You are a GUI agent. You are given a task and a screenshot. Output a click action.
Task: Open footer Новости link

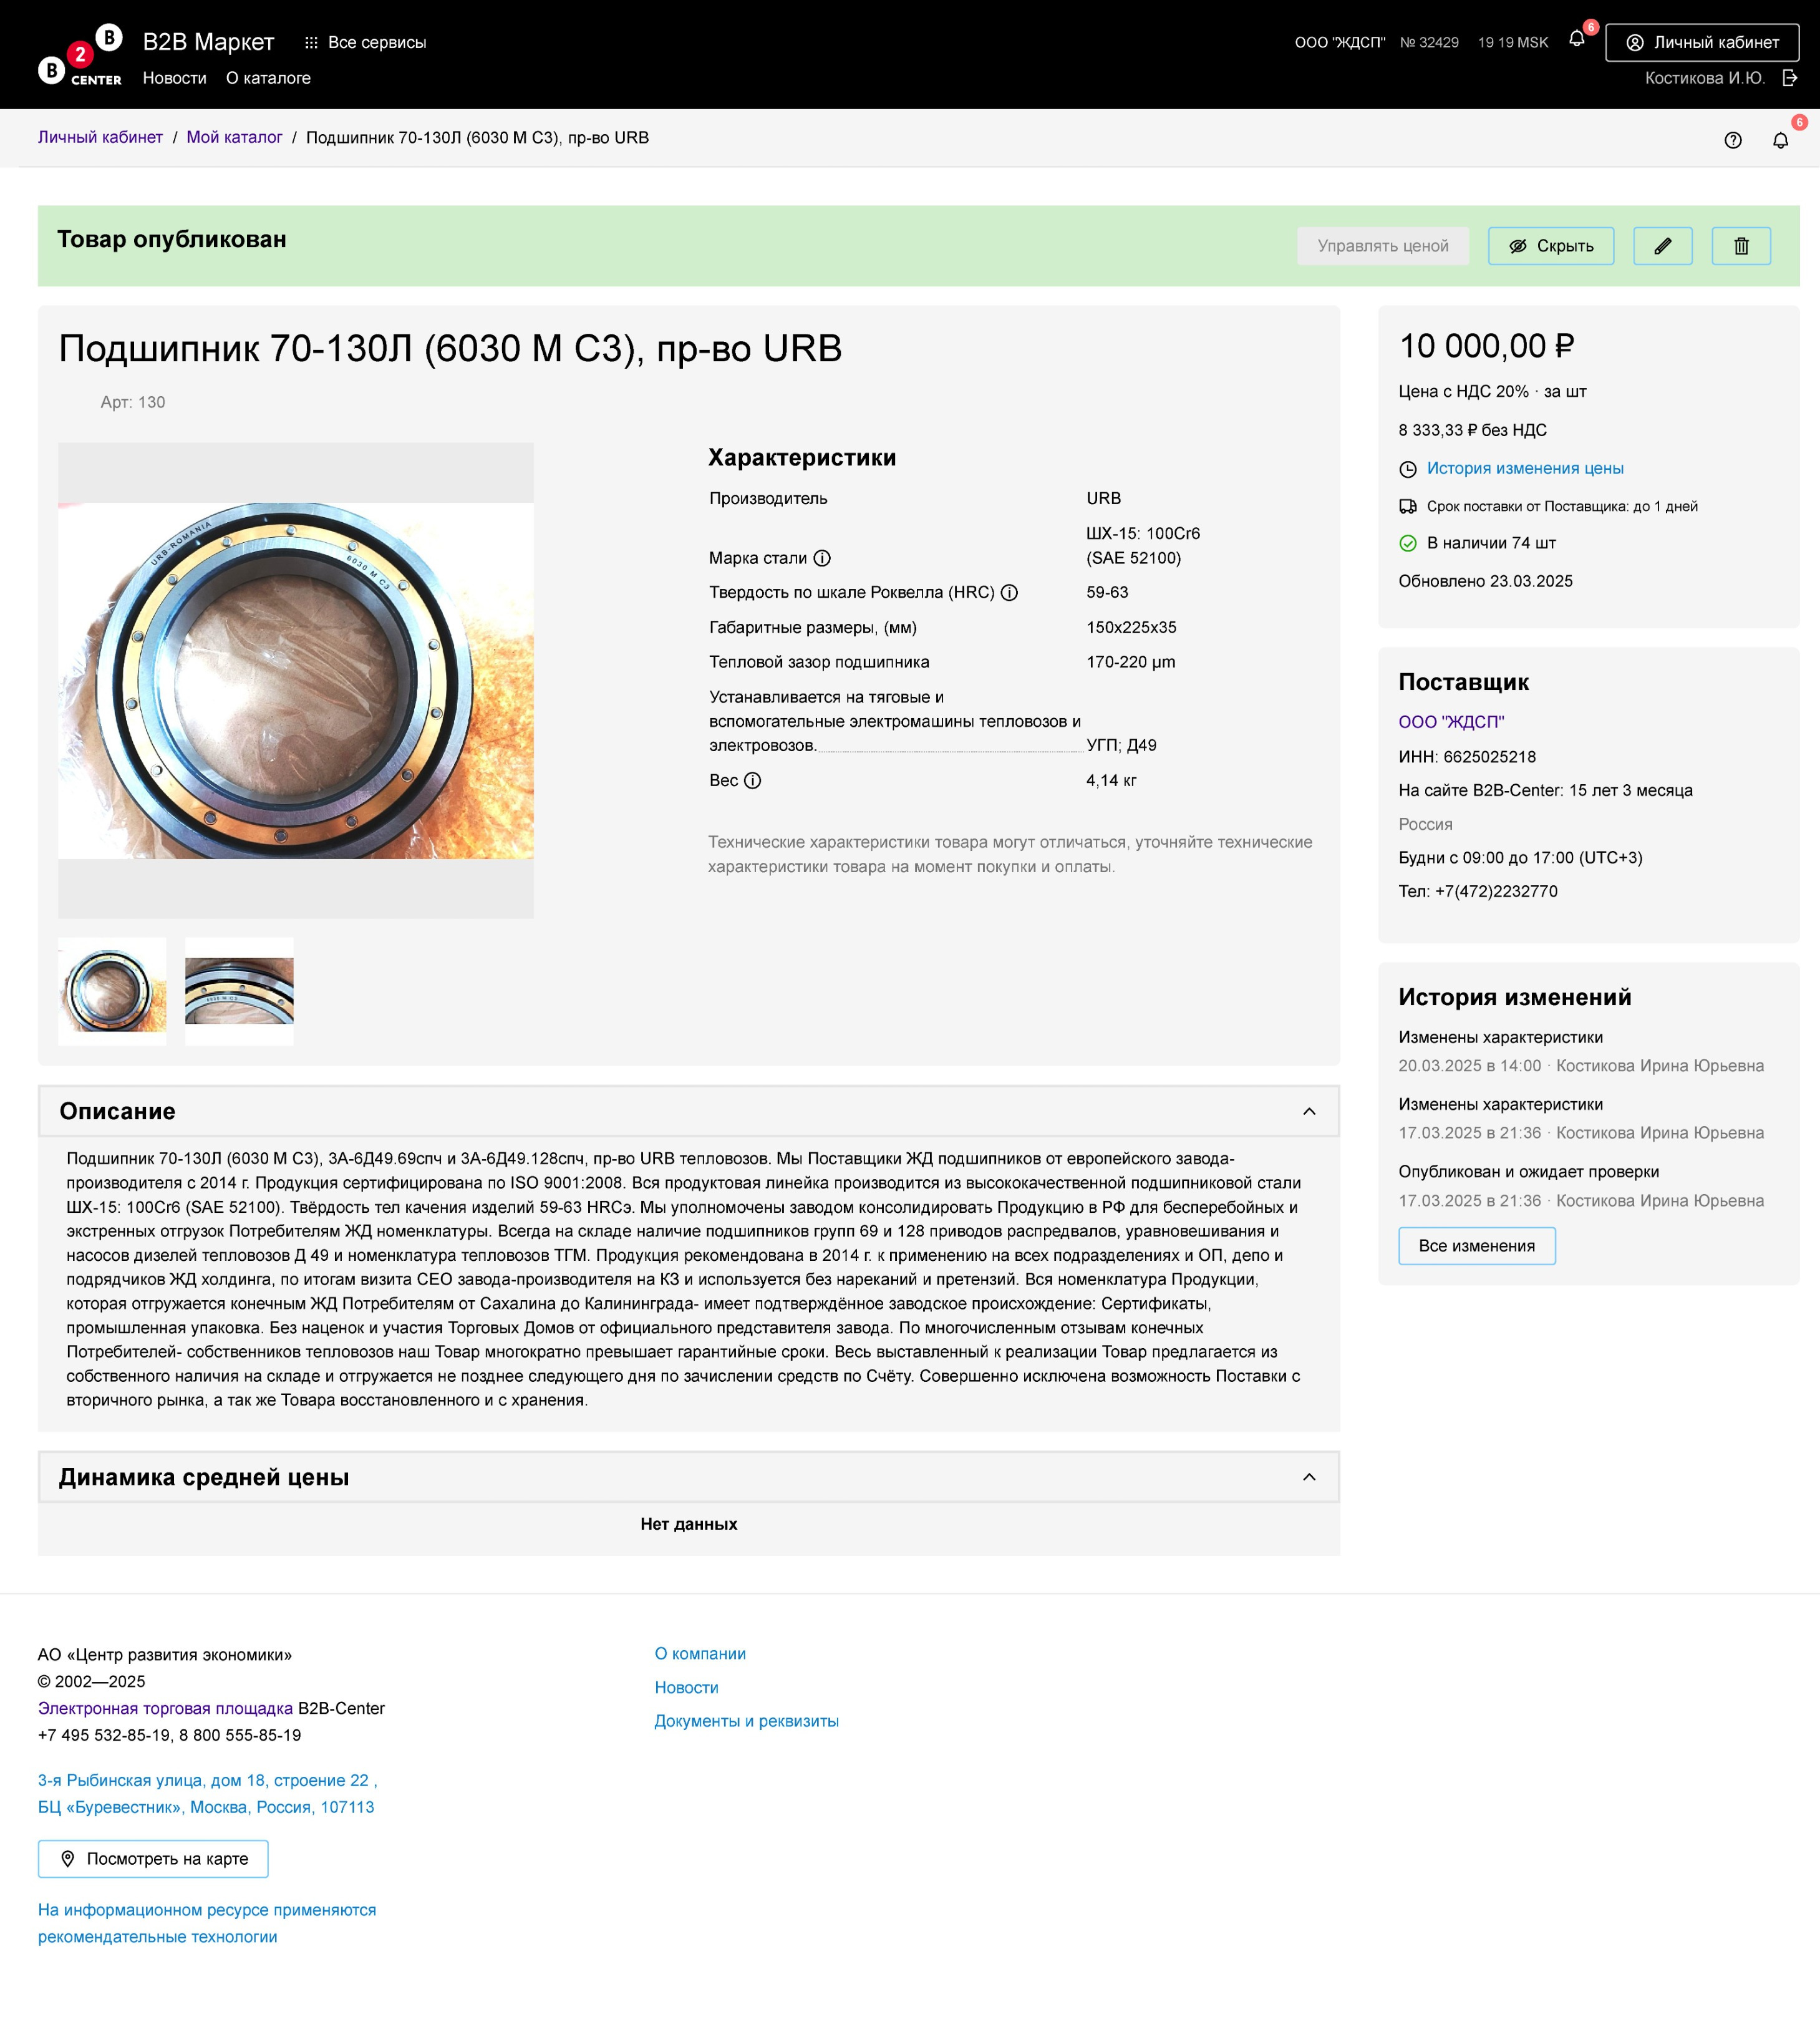[x=686, y=1688]
